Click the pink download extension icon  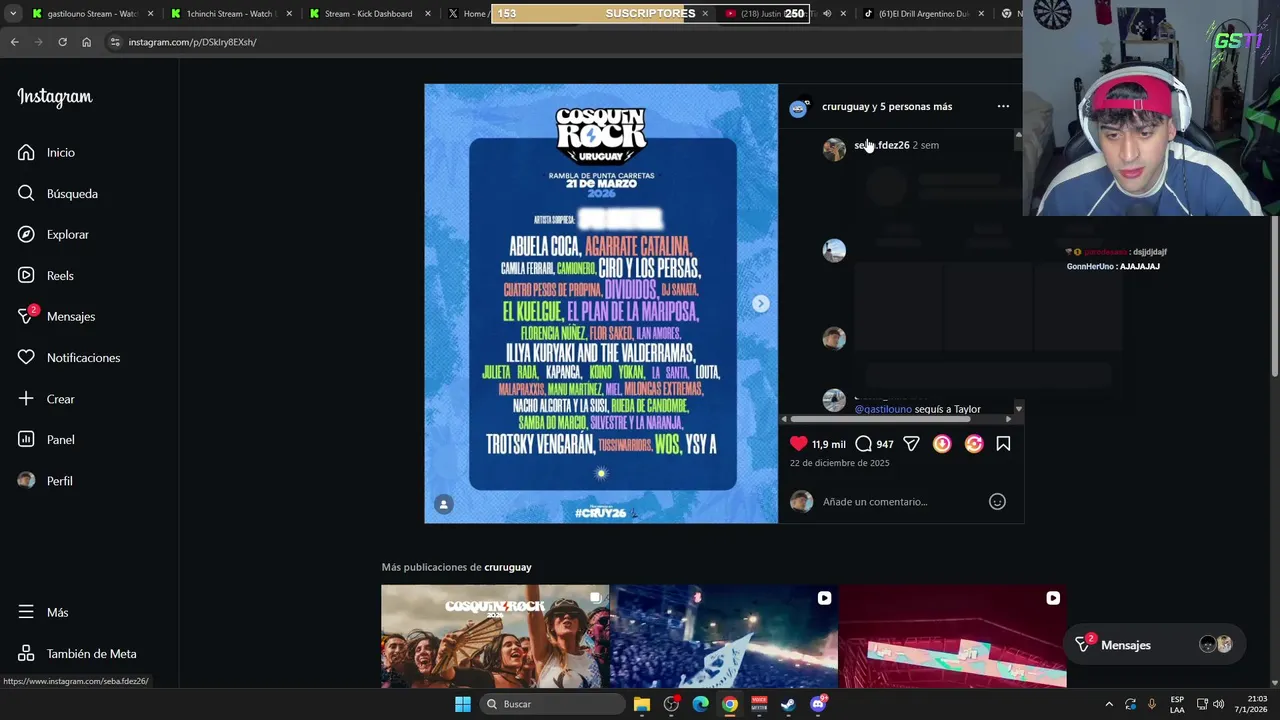(x=942, y=443)
